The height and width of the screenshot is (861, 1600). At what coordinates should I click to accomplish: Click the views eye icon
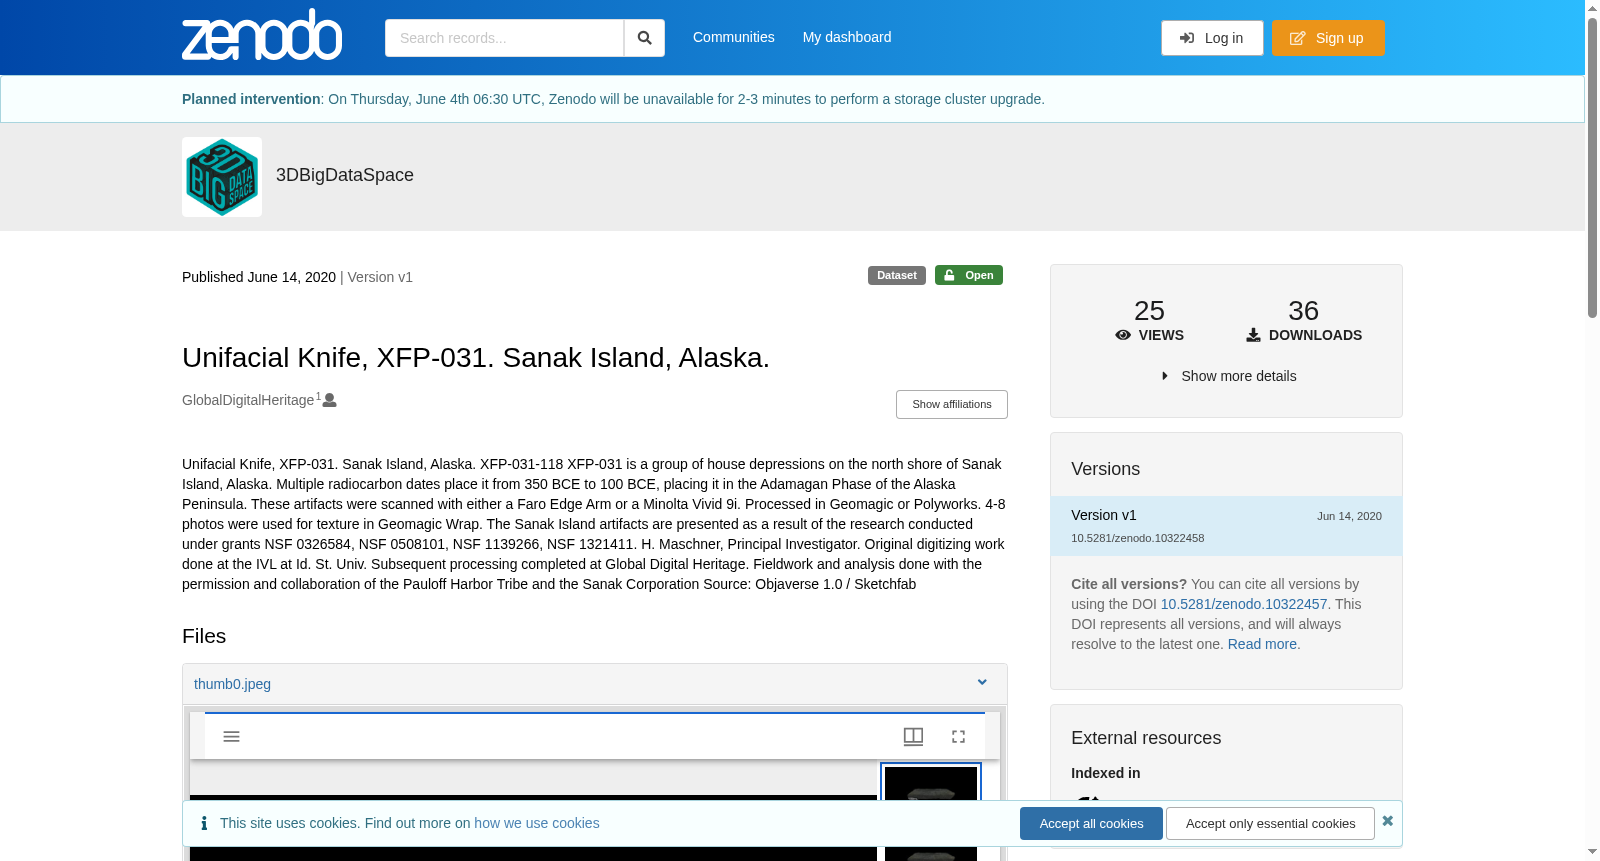click(1123, 335)
